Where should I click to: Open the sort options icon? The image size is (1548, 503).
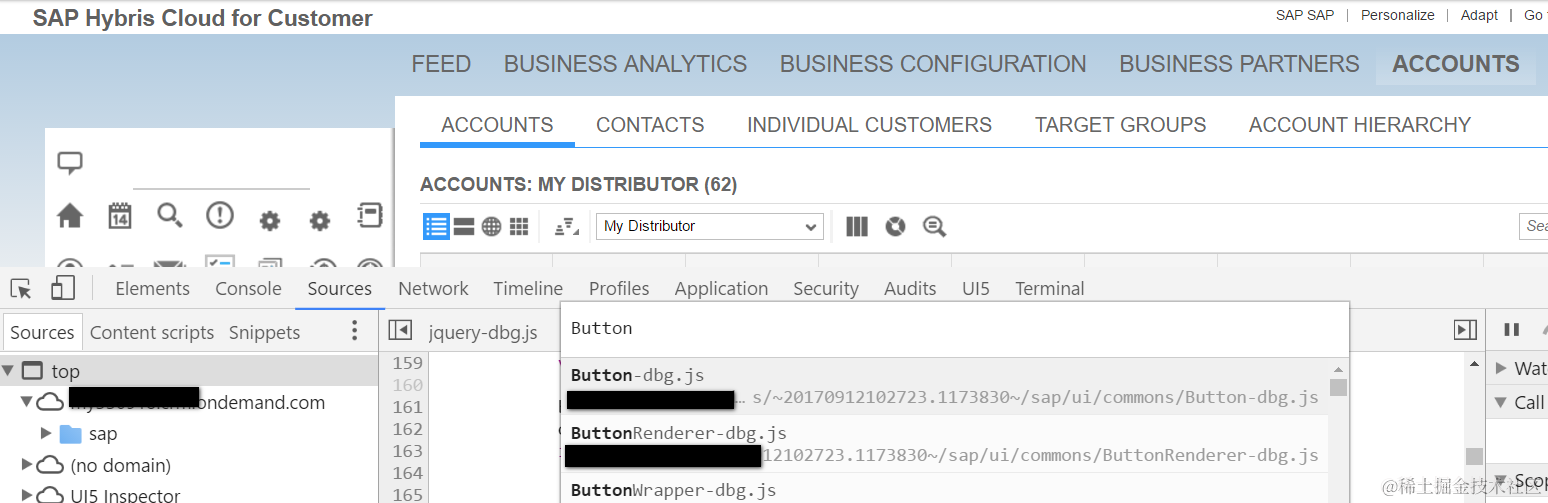click(x=567, y=227)
